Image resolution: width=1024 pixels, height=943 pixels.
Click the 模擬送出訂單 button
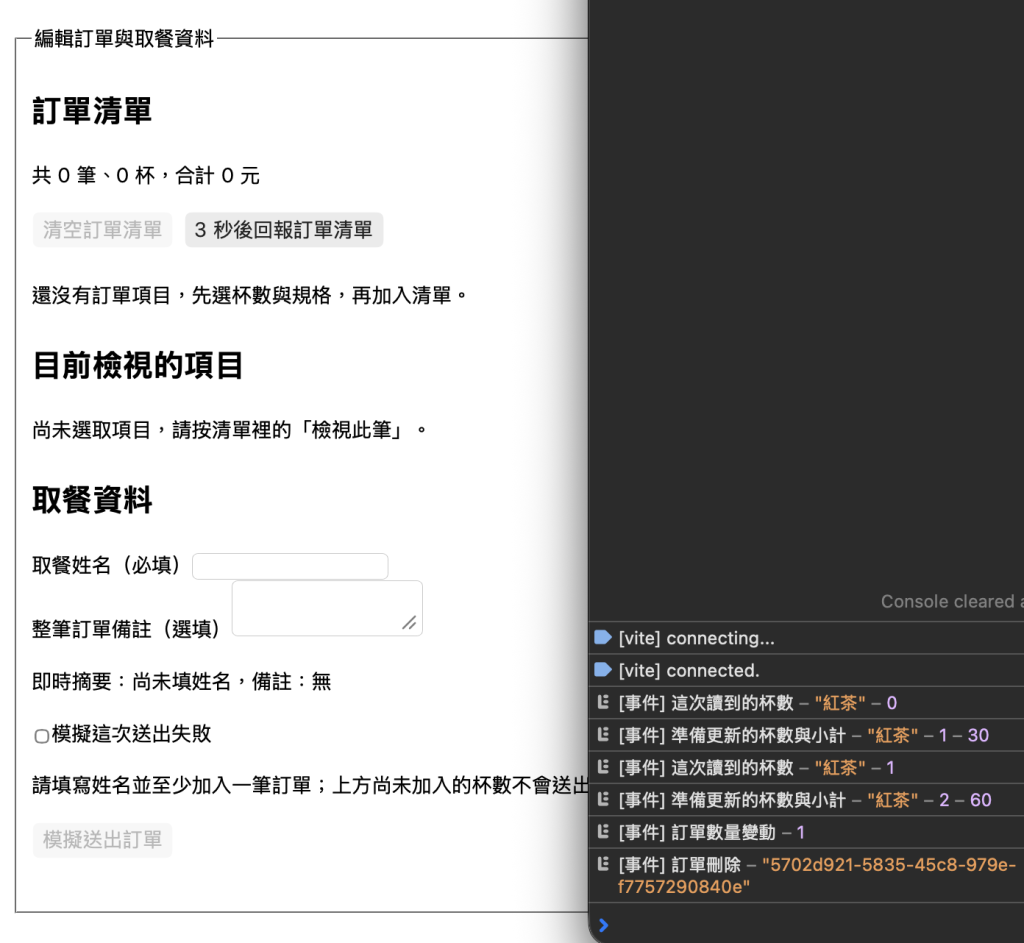pos(103,840)
